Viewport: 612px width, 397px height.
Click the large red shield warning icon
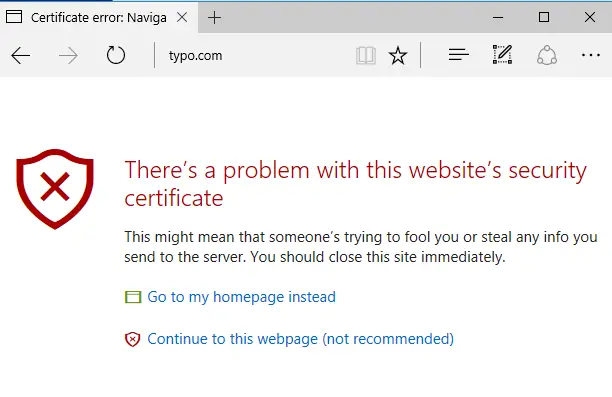coord(55,189)
